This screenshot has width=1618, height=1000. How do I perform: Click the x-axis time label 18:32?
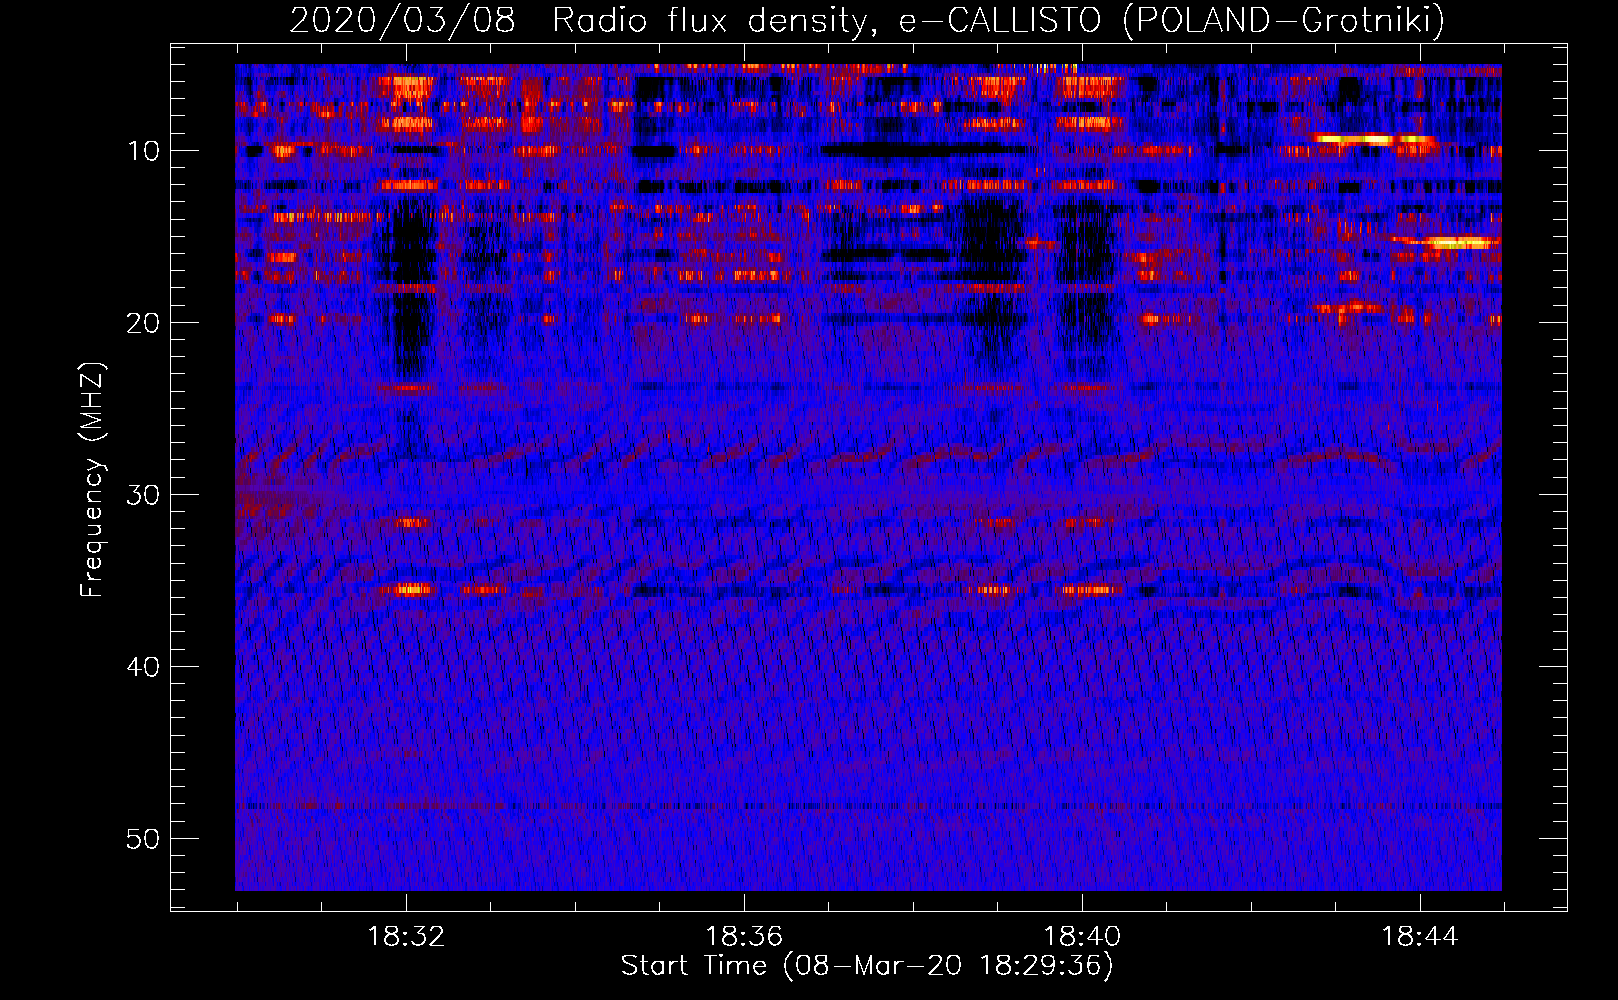point(406,937)
